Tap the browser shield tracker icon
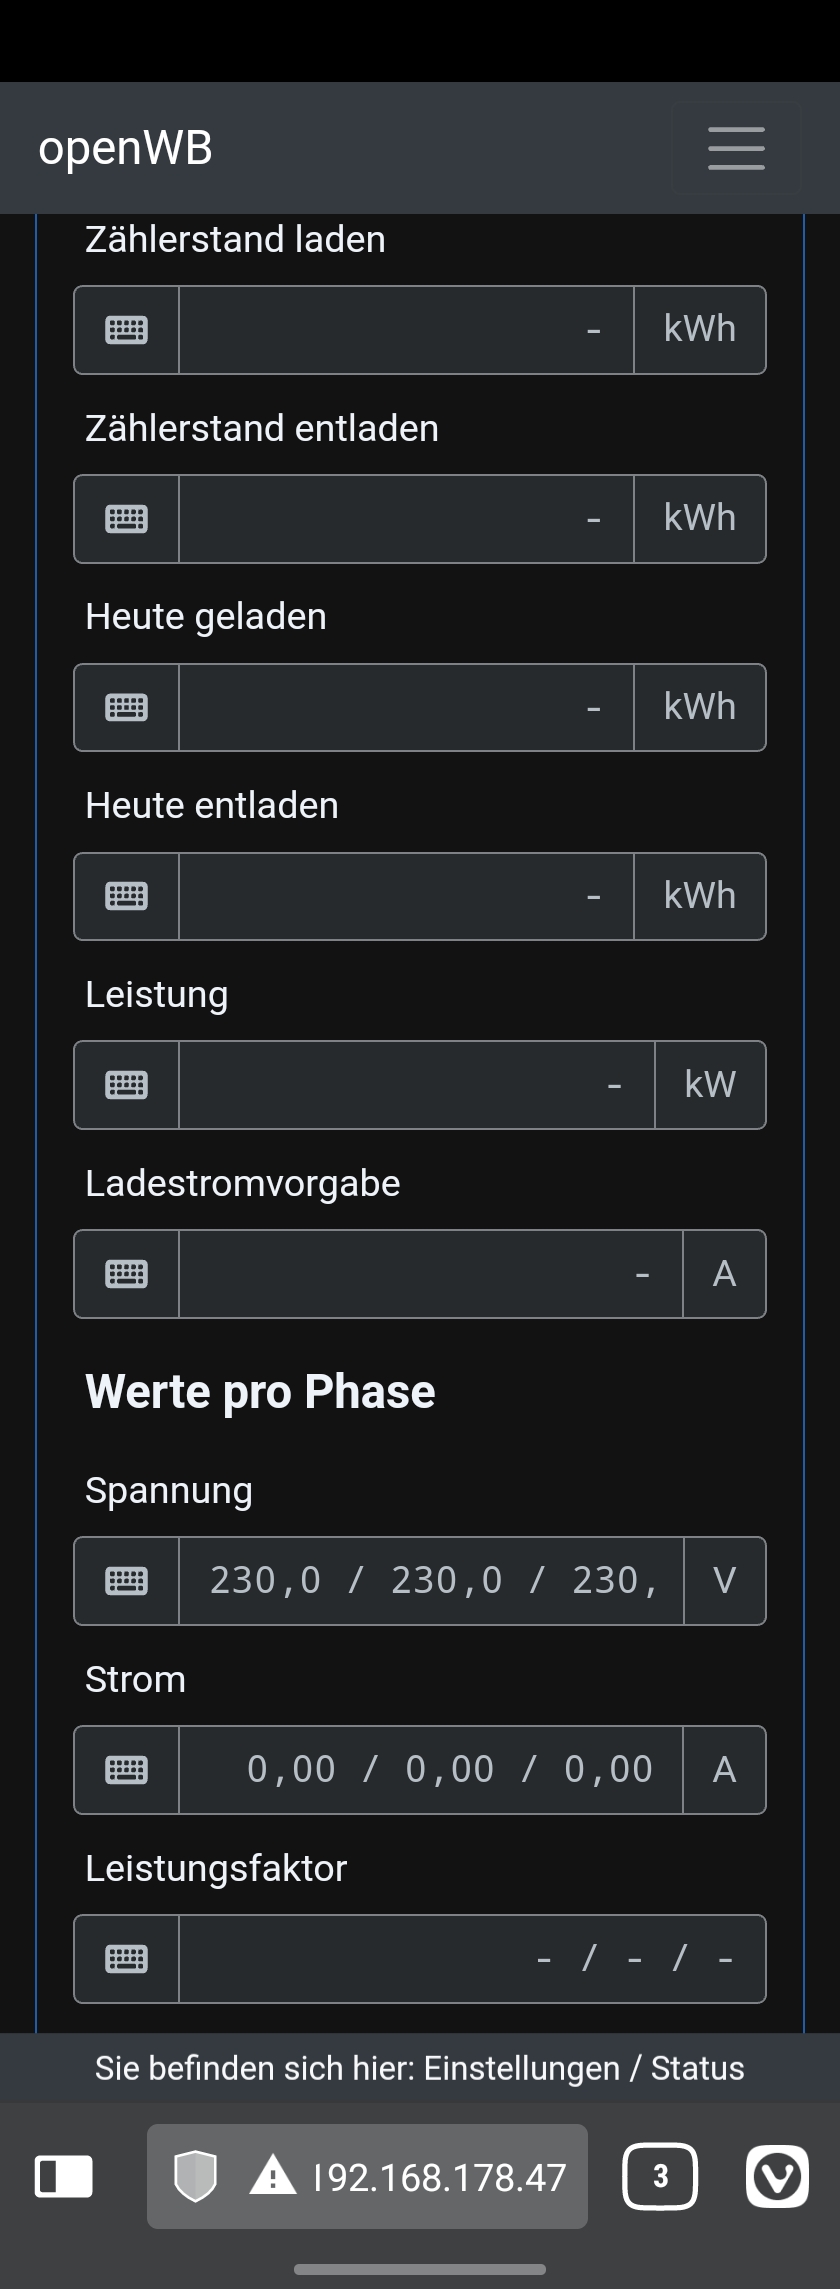Screen dimensions: 840x2289 point(195,2176)
